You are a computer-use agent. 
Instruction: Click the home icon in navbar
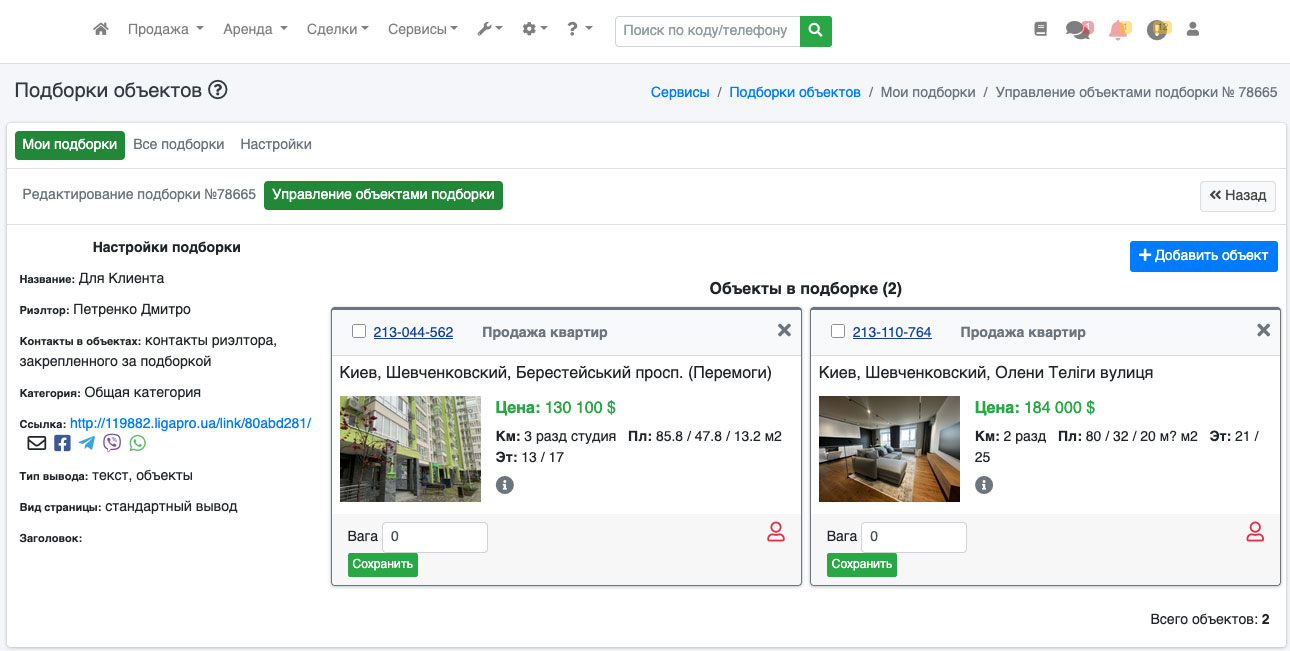(x=100, y=30)
